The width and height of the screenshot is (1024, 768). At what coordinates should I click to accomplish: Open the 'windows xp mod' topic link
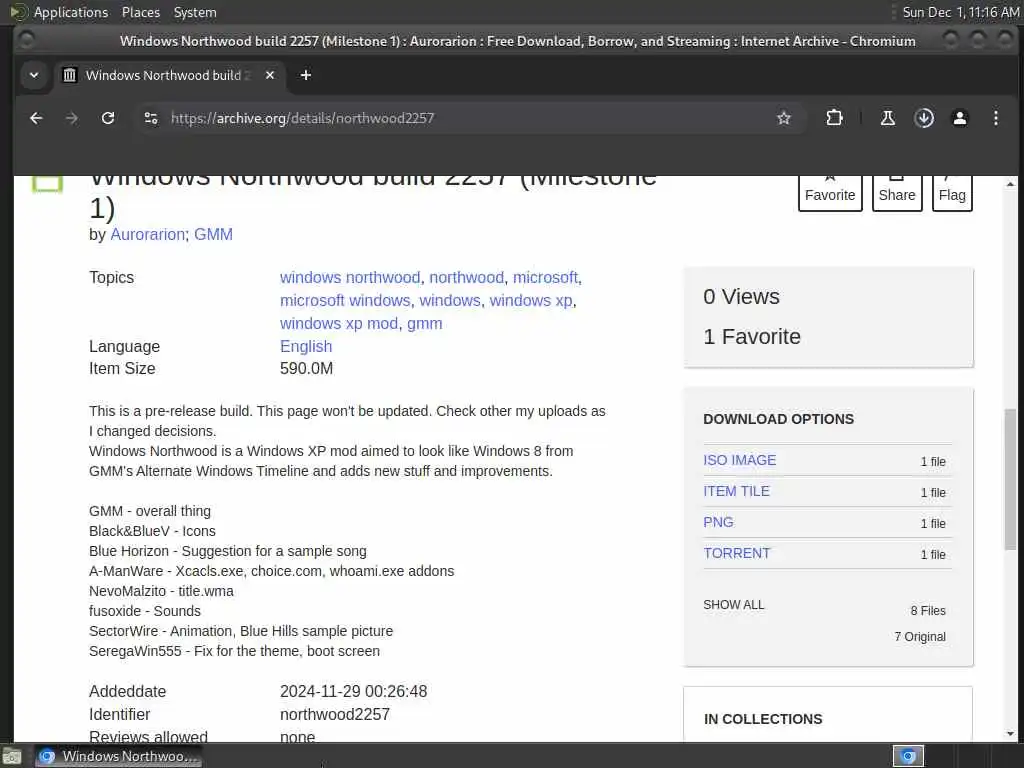coord(339,323)
